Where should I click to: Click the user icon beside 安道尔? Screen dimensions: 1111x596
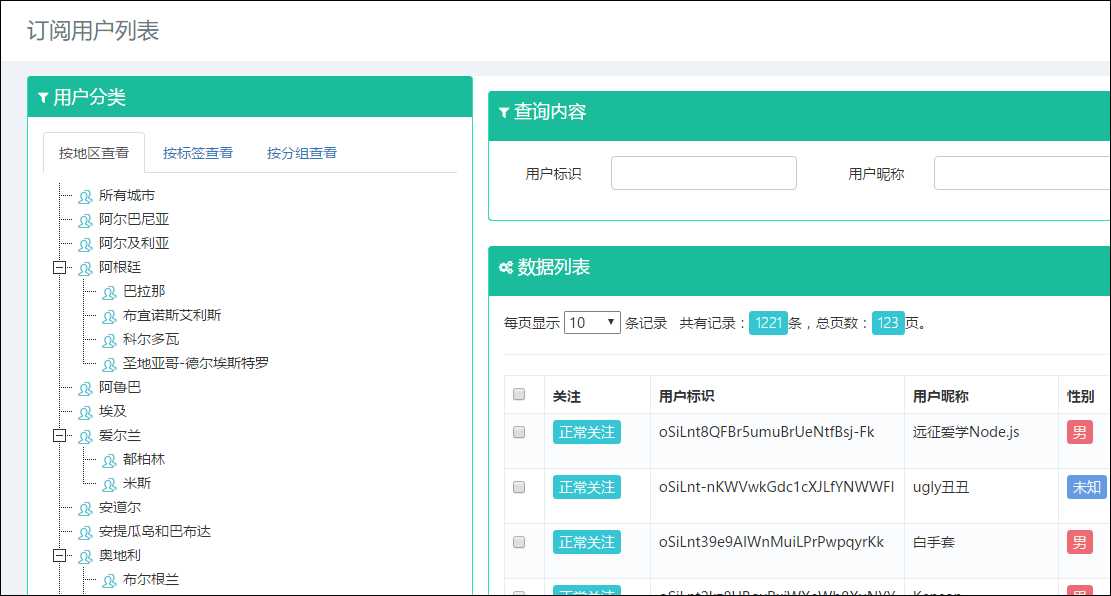(x=85, y=508)
